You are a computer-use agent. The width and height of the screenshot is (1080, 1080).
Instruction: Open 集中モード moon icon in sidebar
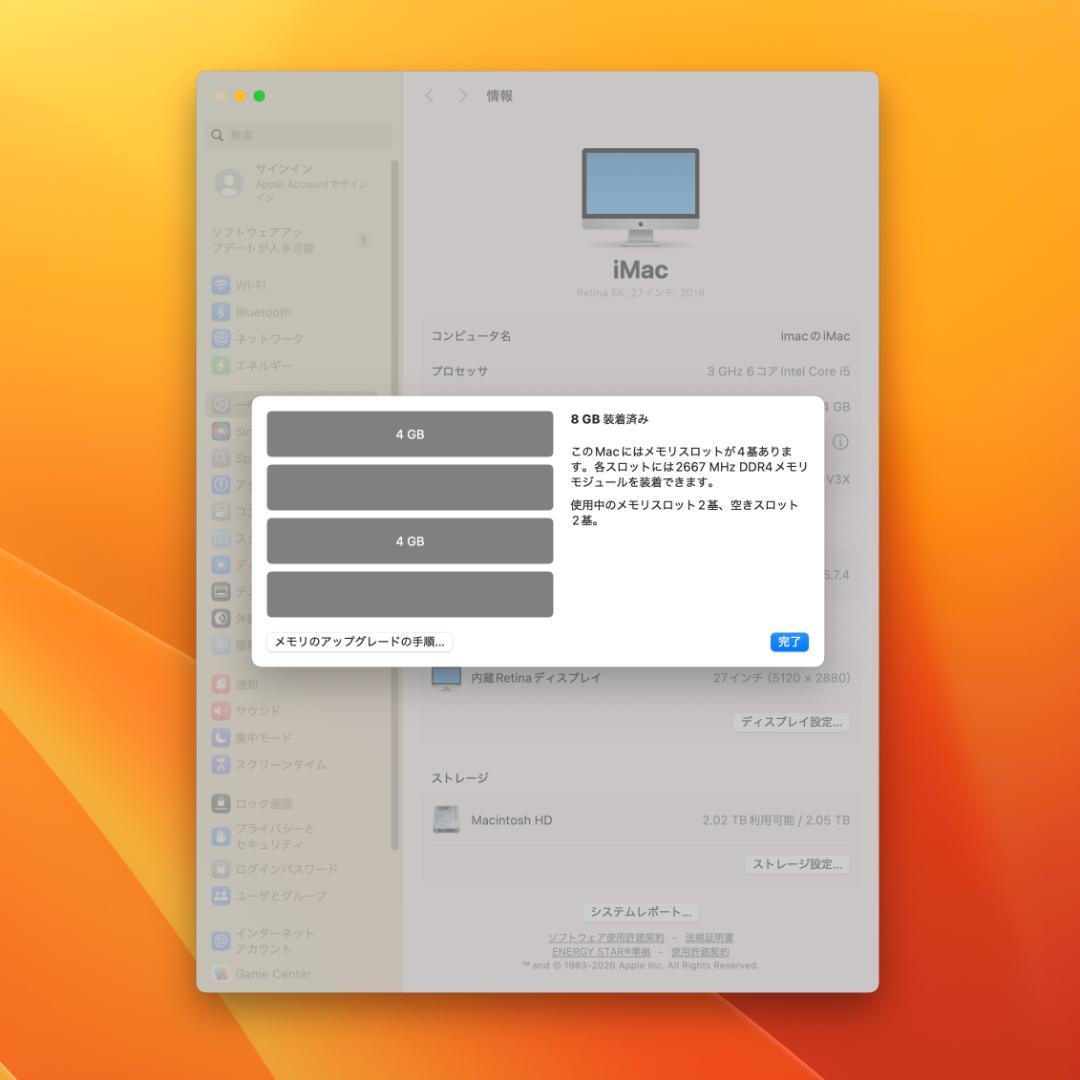click(220, 738)
